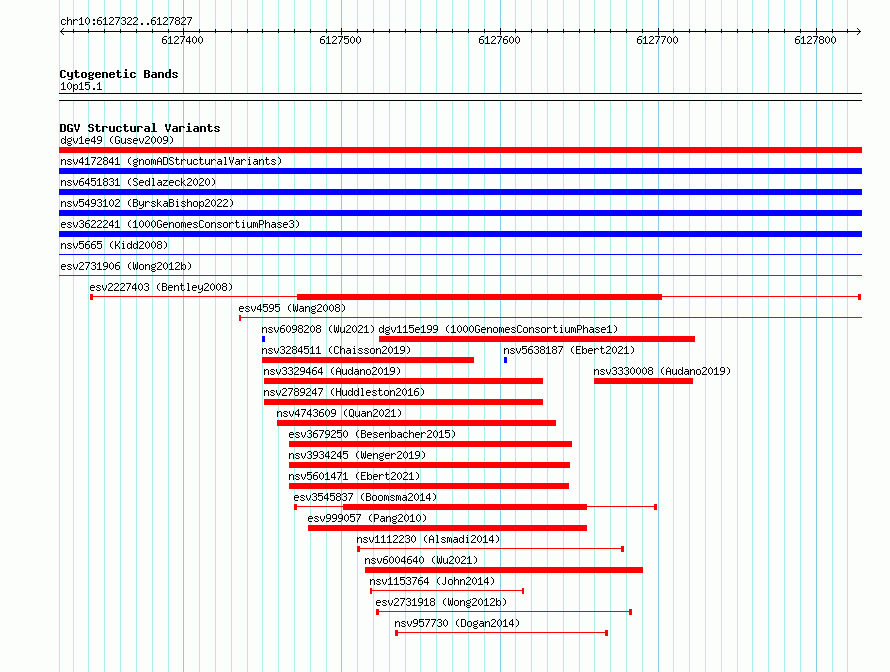Open esv3545837 (Boomsma2014) label
Image resolution: width=890 pixels, height=672 pixels.
pos(365,497)
